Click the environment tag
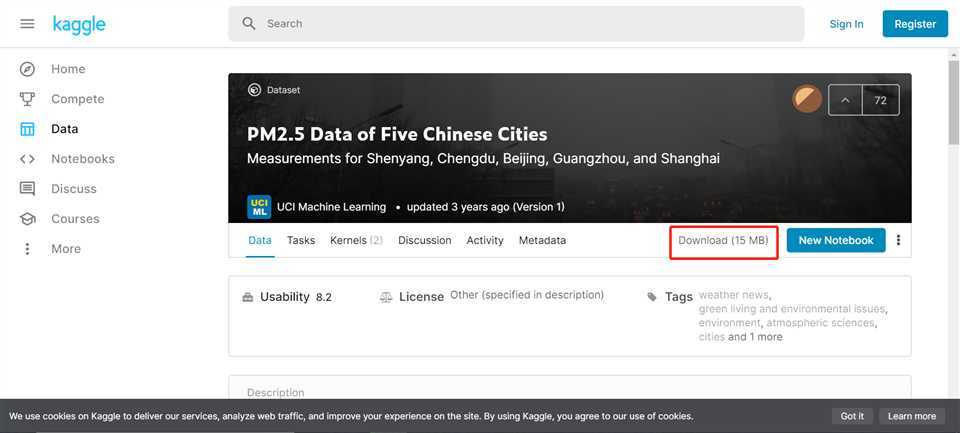 (729, 323)
